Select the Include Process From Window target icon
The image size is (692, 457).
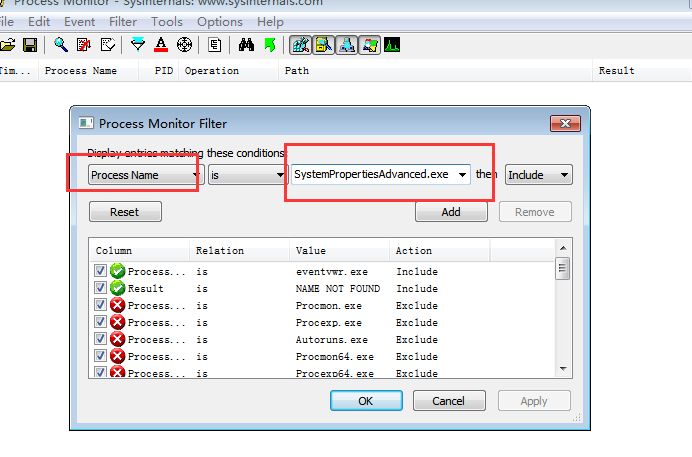[x=184, y=45]
